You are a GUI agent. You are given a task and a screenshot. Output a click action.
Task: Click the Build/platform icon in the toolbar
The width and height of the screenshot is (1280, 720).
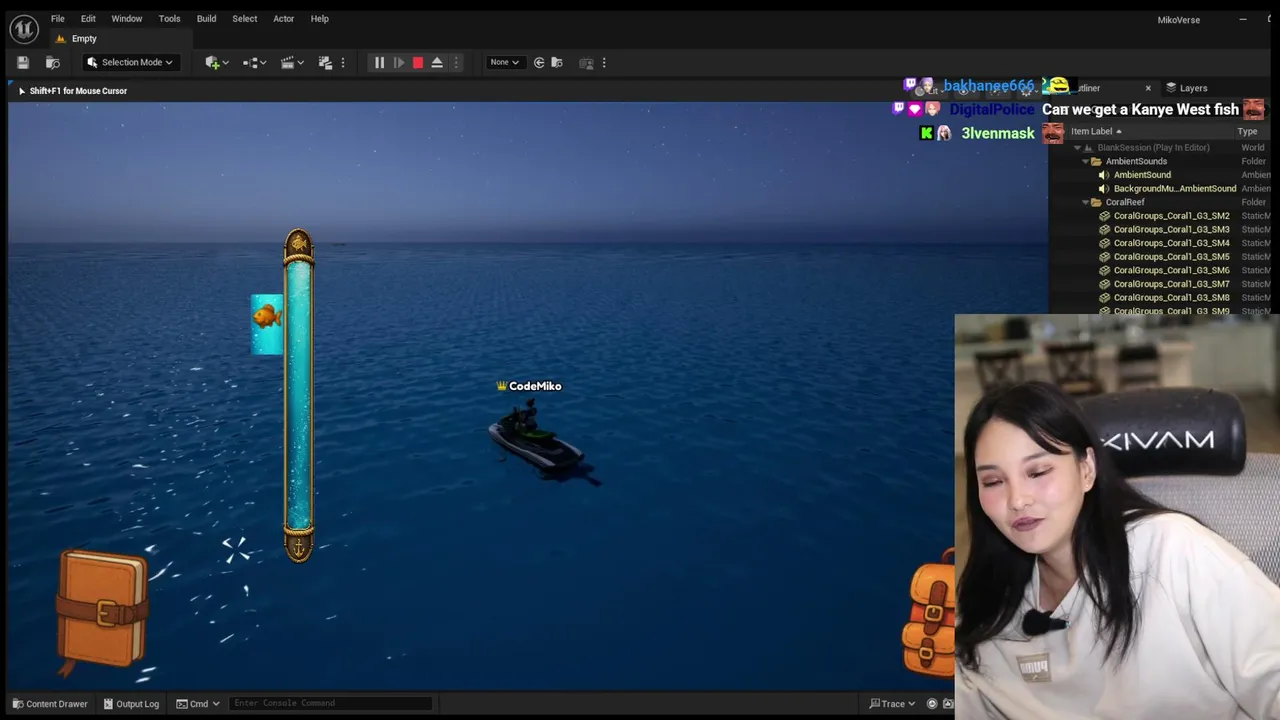(325, 63)
